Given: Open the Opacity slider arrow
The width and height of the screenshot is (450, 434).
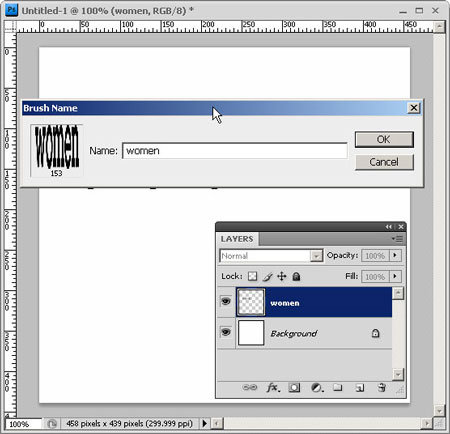Looking at the screenshot, I should pyautogui.click(x=395, y=255).
